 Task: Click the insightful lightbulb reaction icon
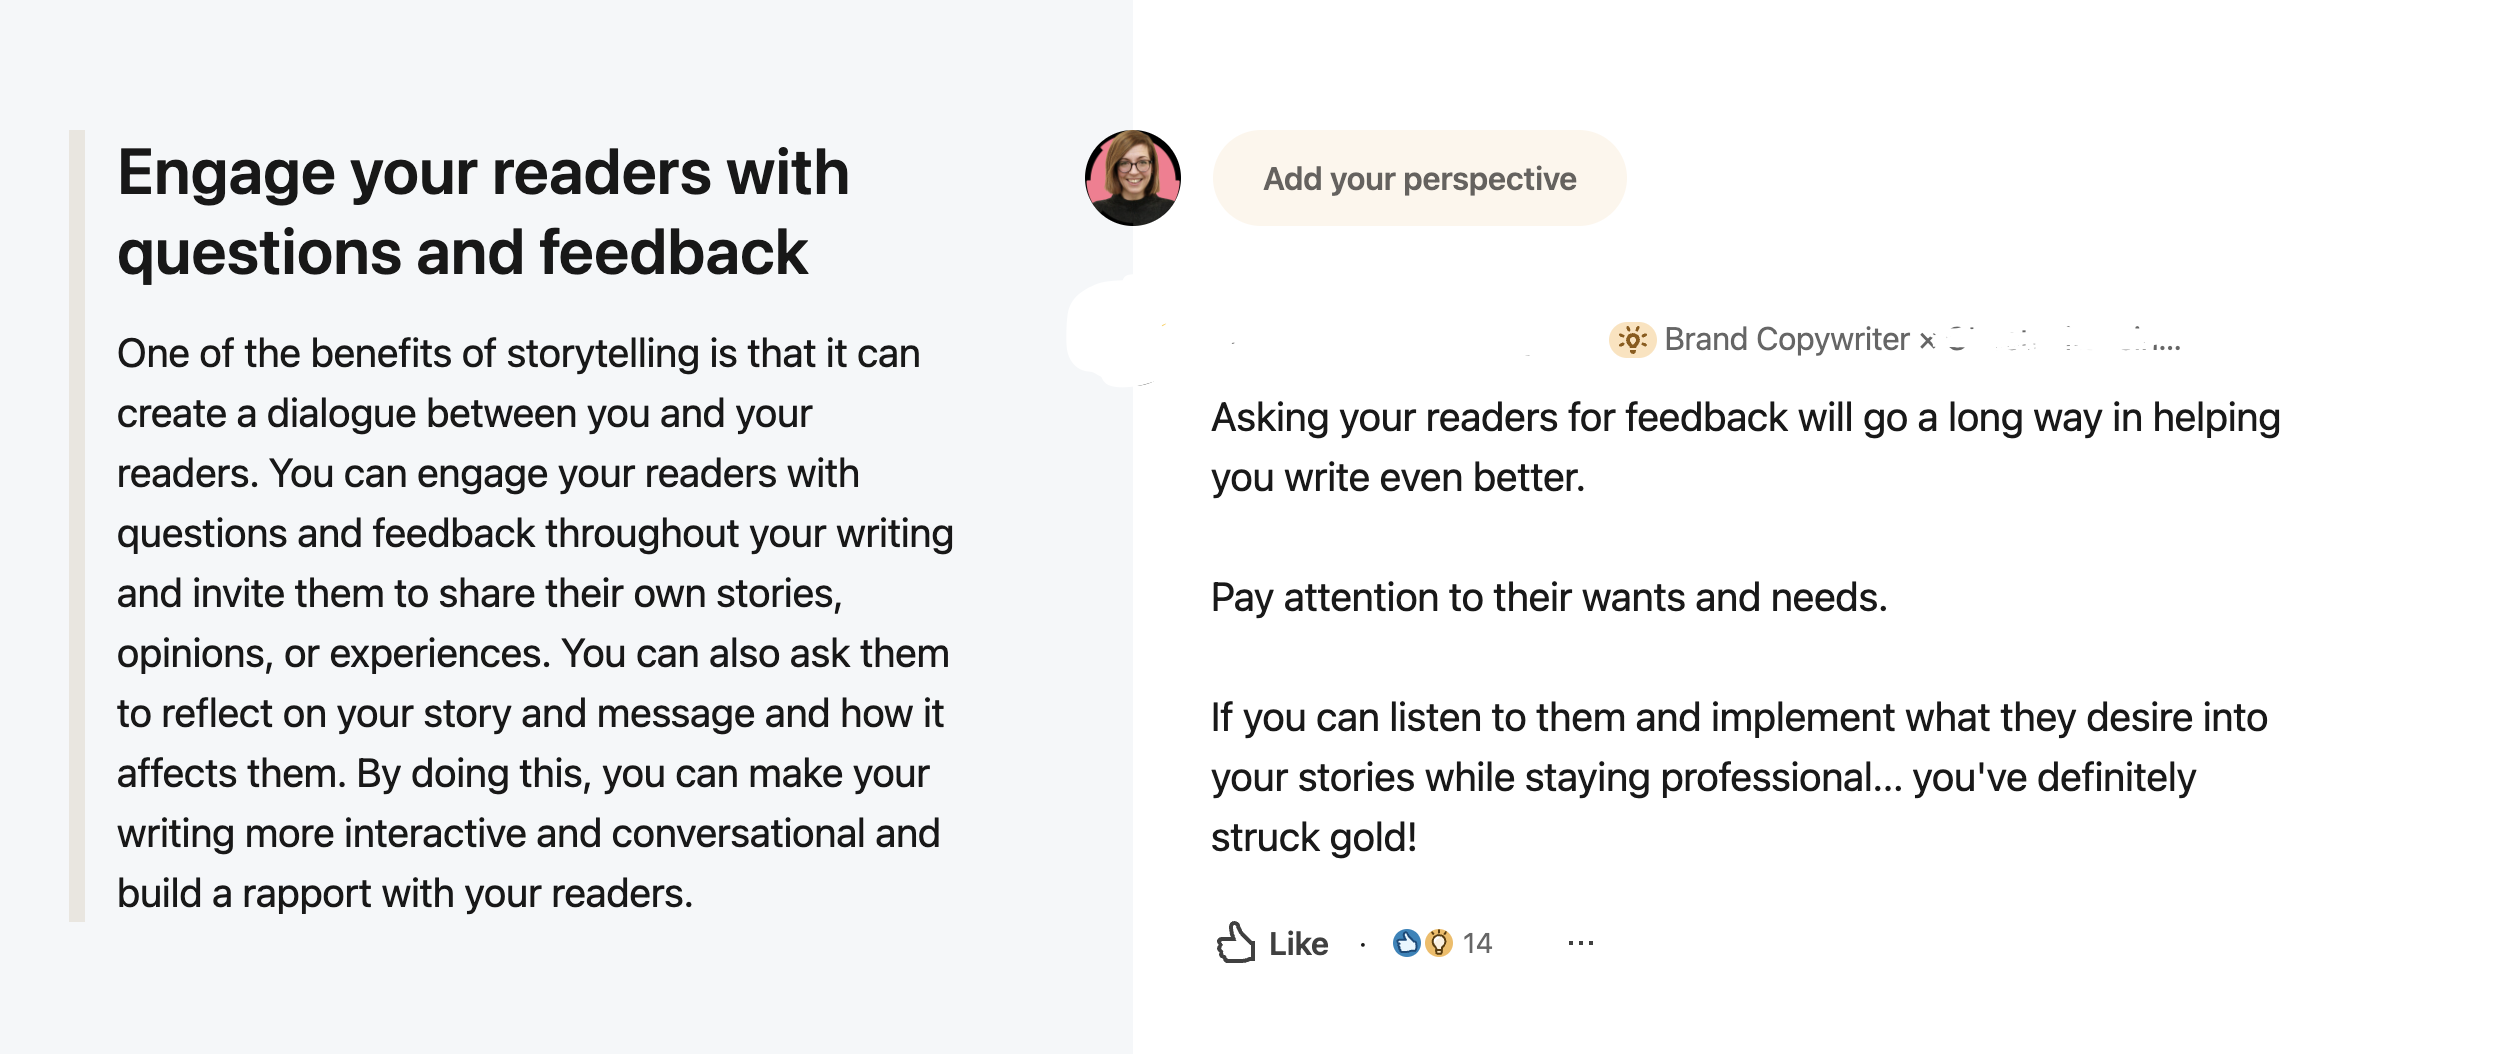point(1439,943)
